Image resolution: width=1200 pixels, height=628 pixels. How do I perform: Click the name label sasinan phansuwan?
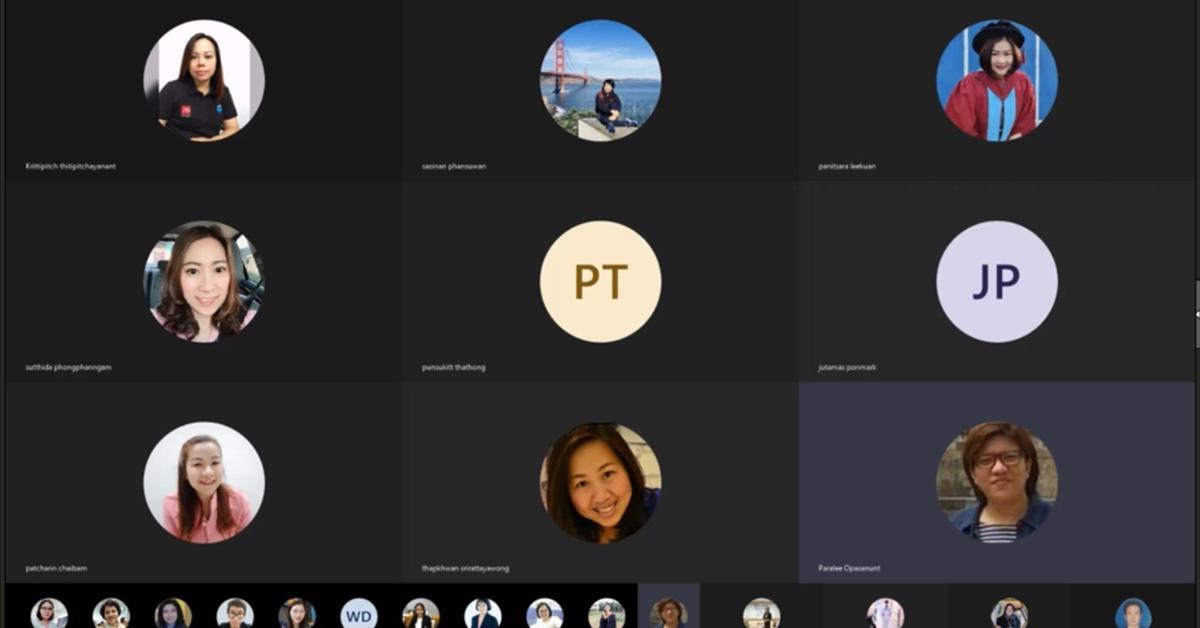(454, 166)
